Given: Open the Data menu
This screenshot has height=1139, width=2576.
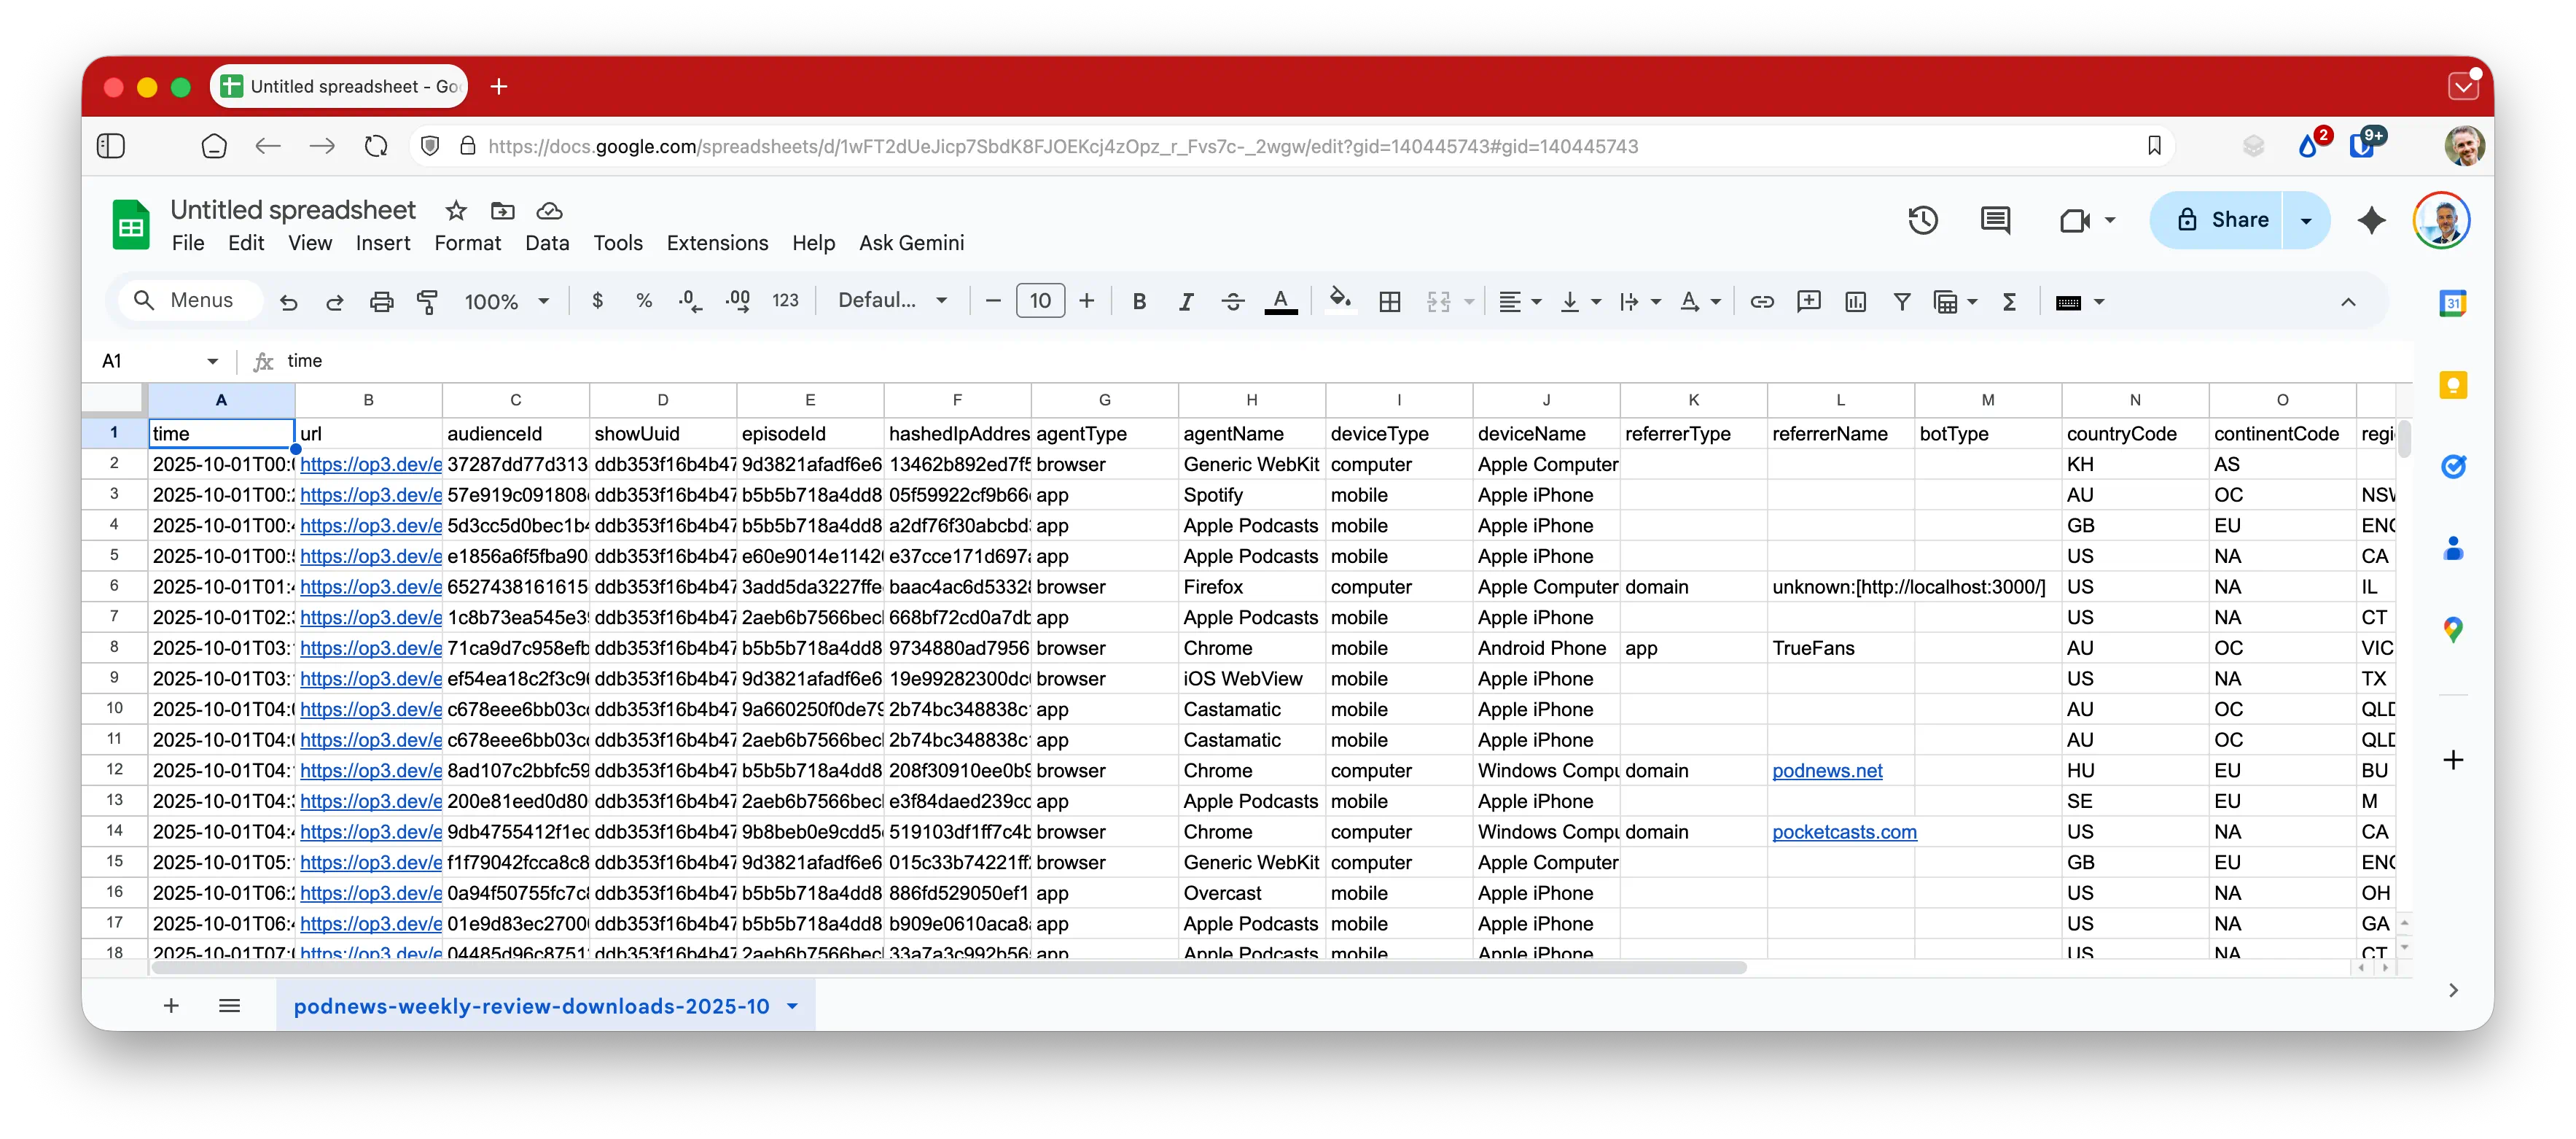Looking at the screenshot, I should [x=547, y=243].
